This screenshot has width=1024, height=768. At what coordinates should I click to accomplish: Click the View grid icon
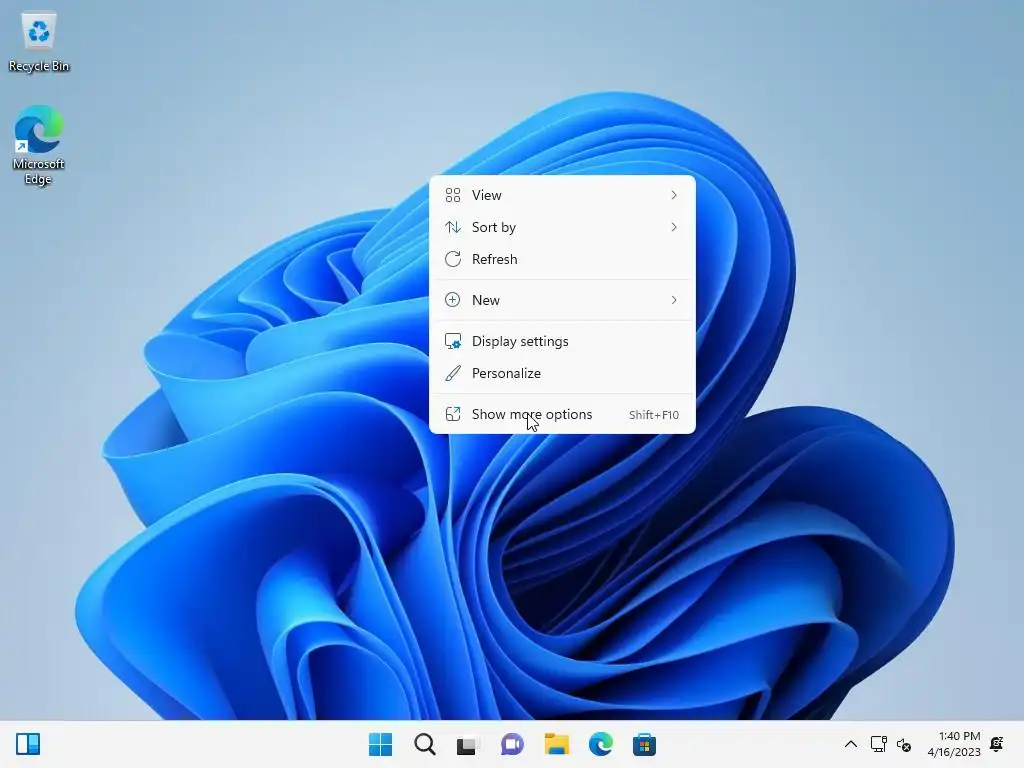tap(453, 195)
